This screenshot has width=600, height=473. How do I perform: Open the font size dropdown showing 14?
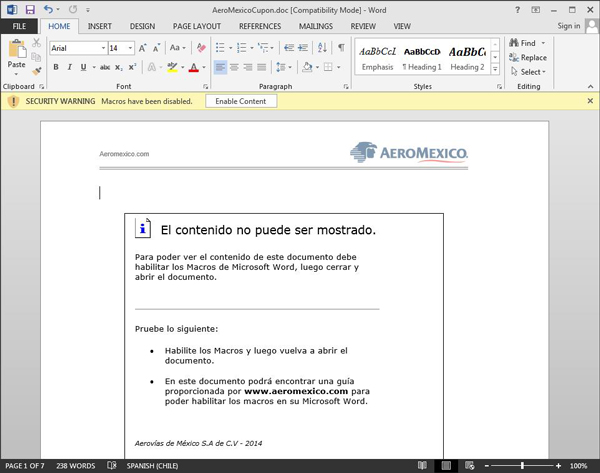pyautogui.click(x=130, y=48)
